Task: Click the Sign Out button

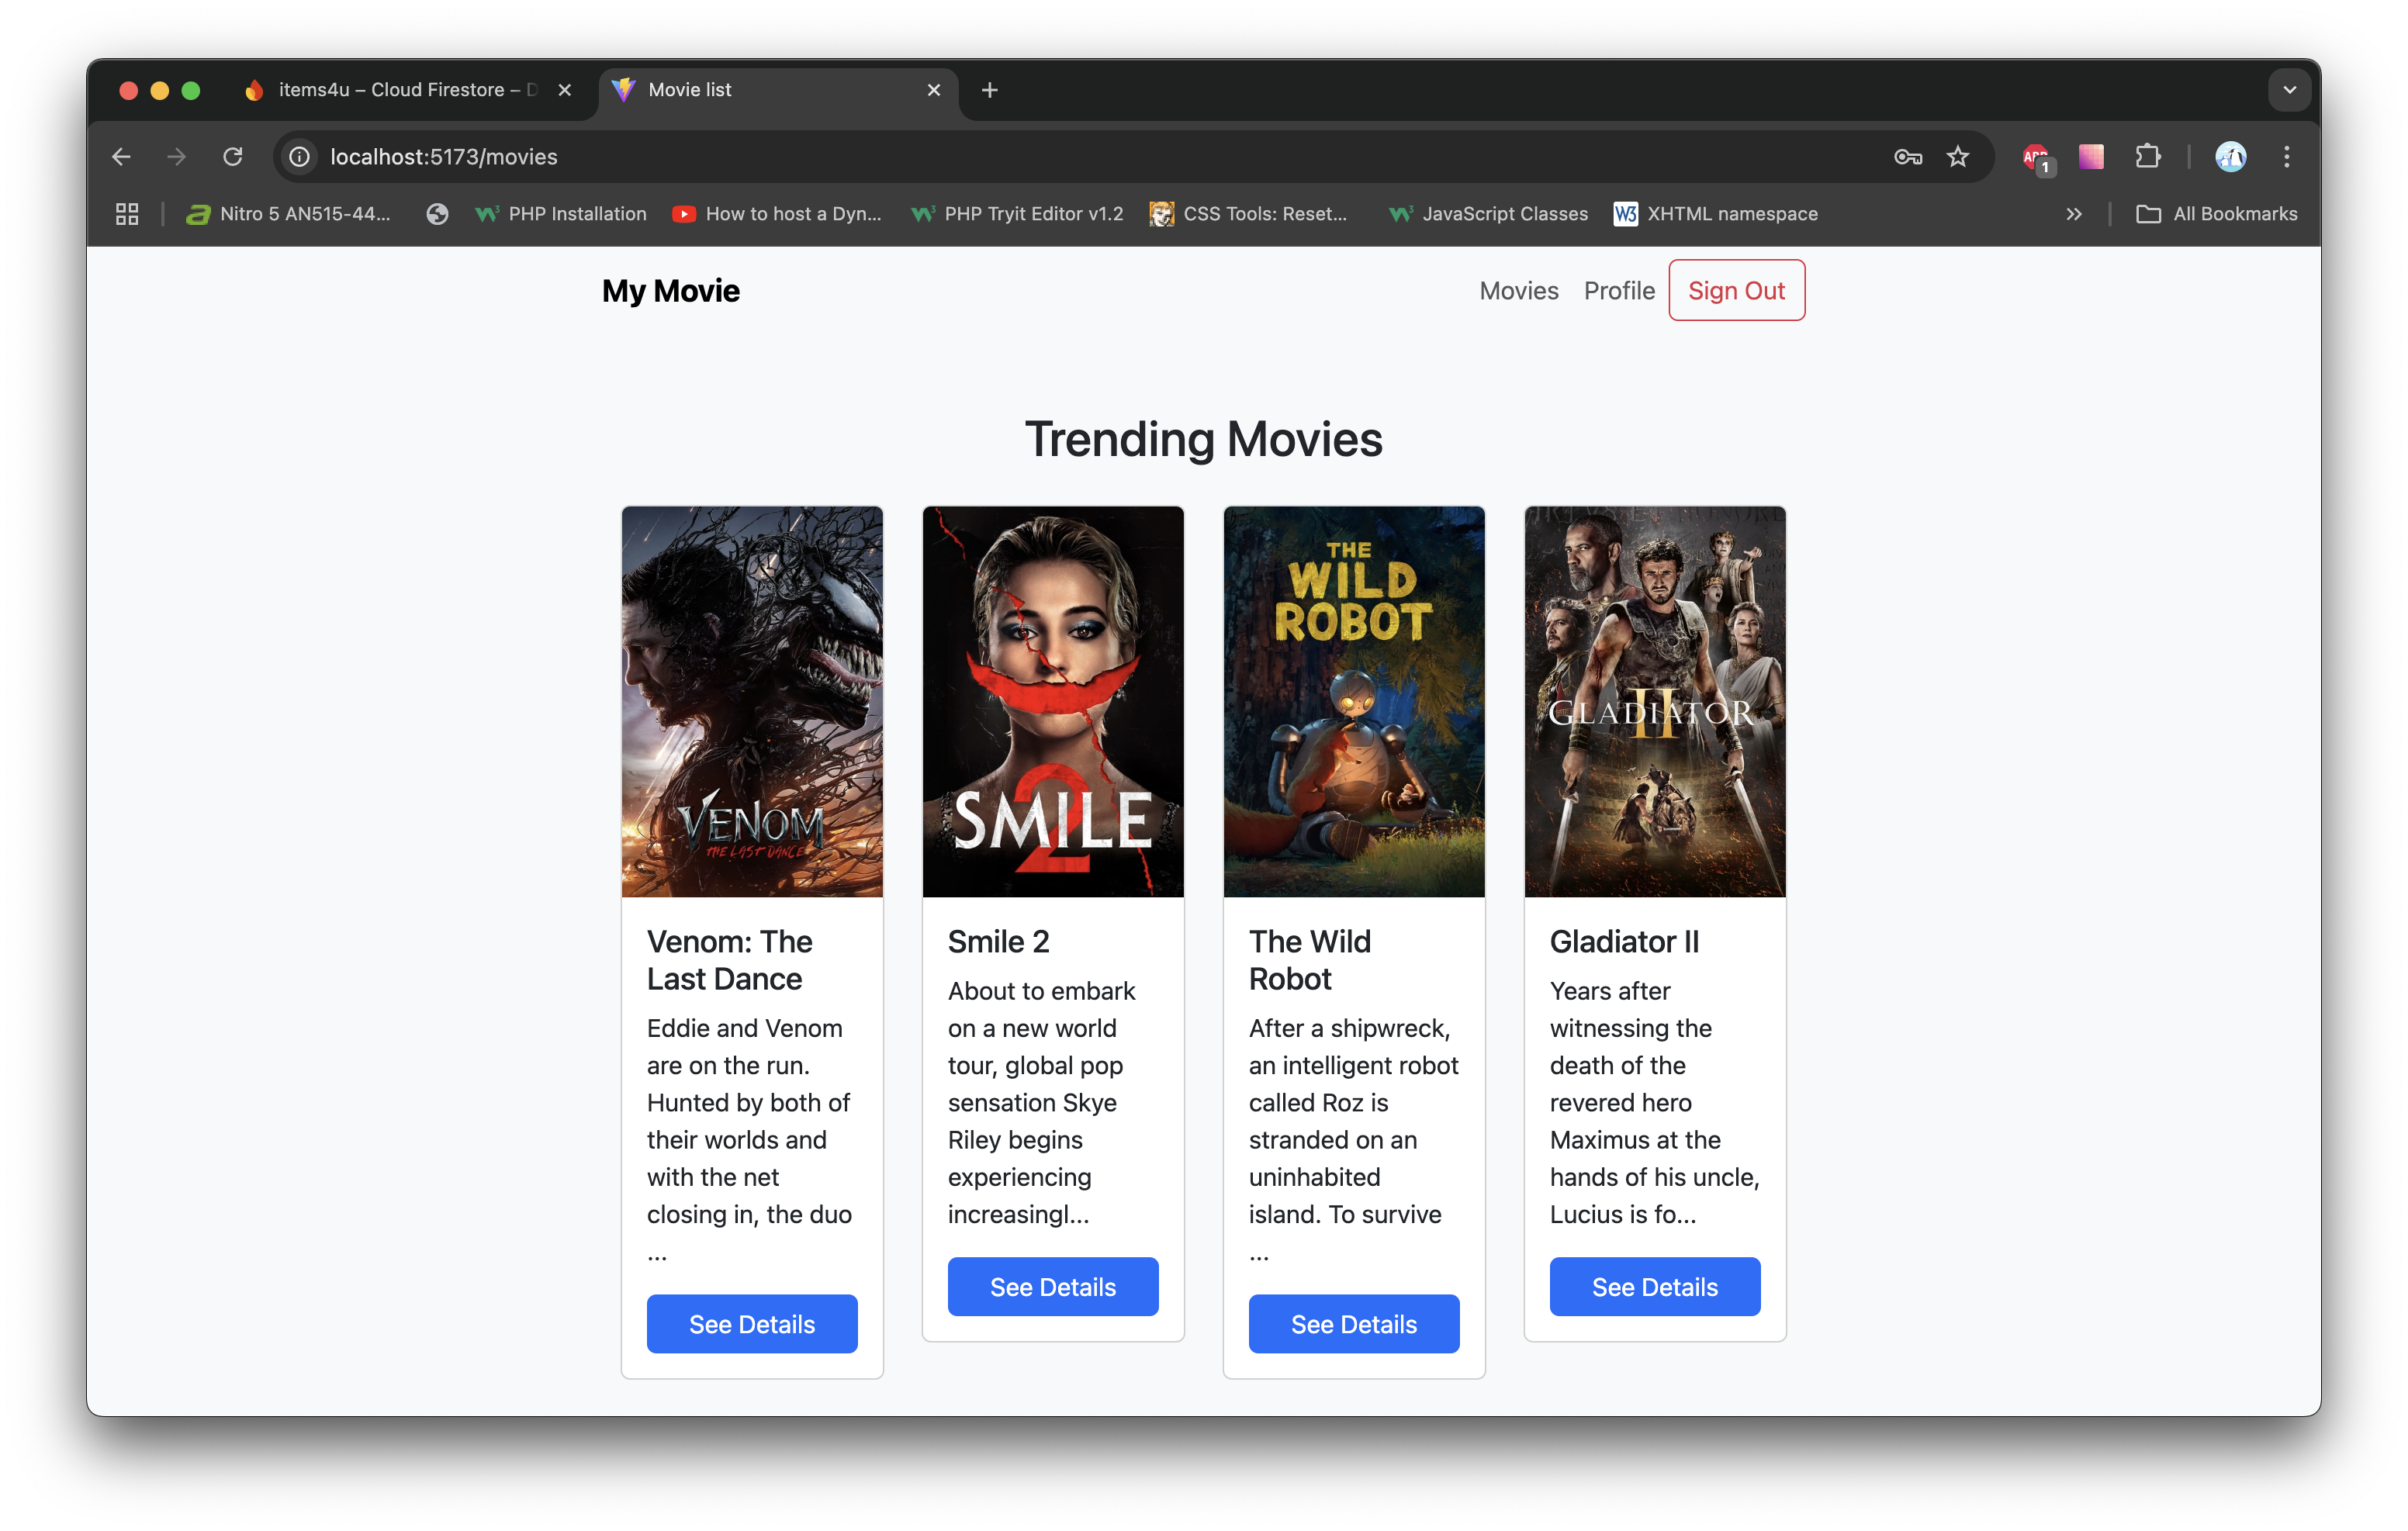Action: [1736, 290]
